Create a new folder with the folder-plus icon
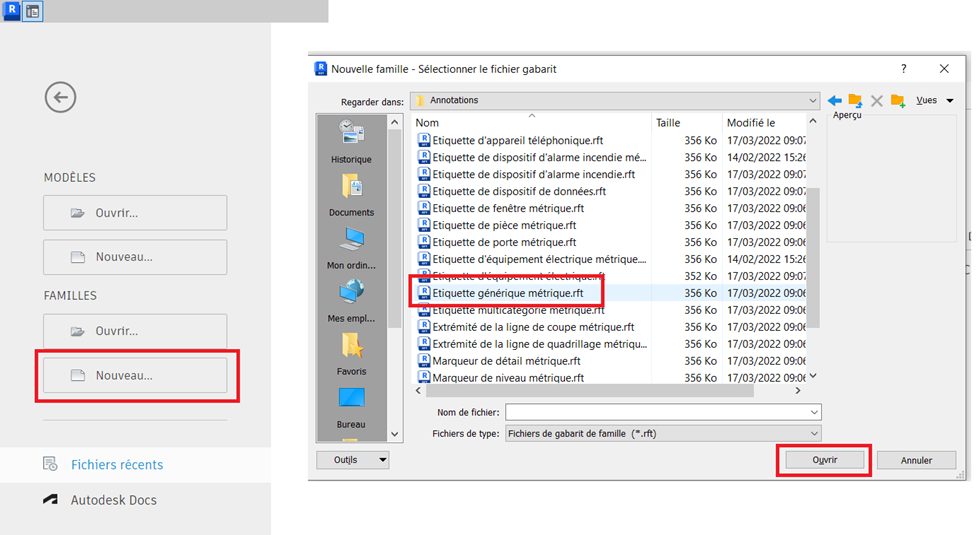Image resolution: width=979 pixels, height=535 pixels. click(x=898, y=101)
